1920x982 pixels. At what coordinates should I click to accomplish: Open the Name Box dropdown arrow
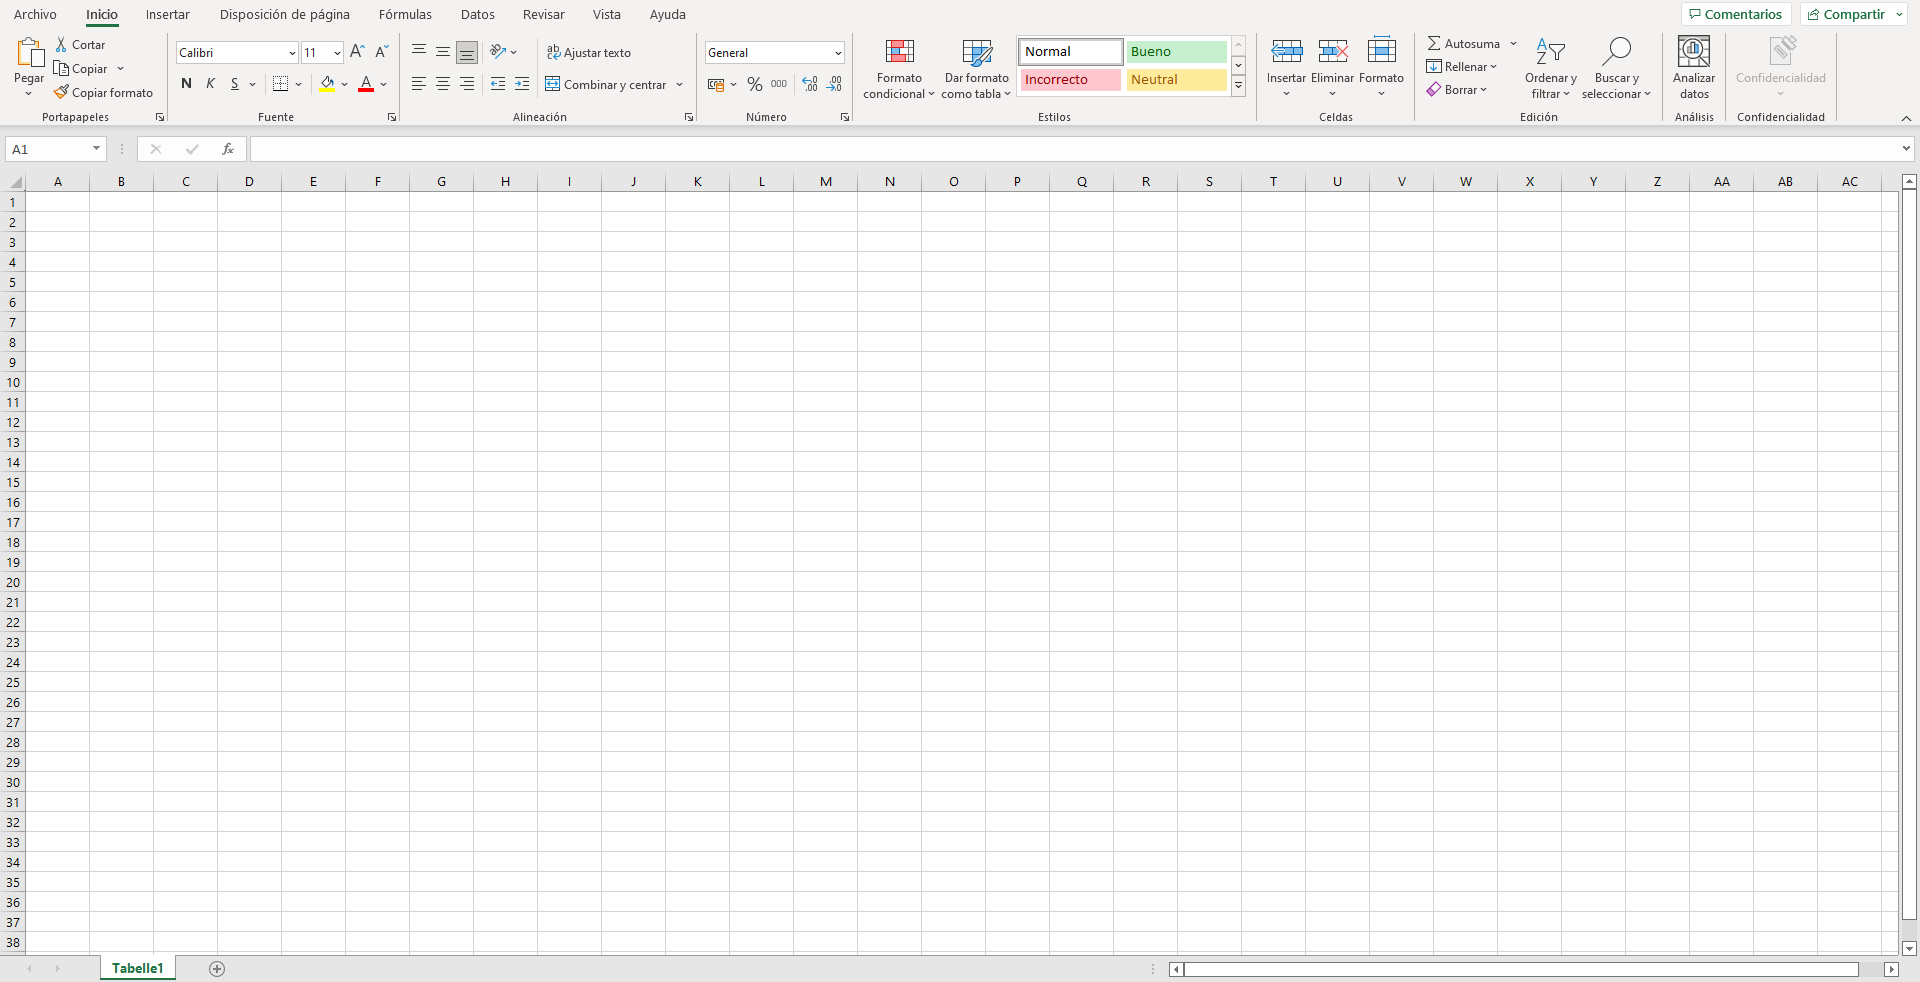96,149
